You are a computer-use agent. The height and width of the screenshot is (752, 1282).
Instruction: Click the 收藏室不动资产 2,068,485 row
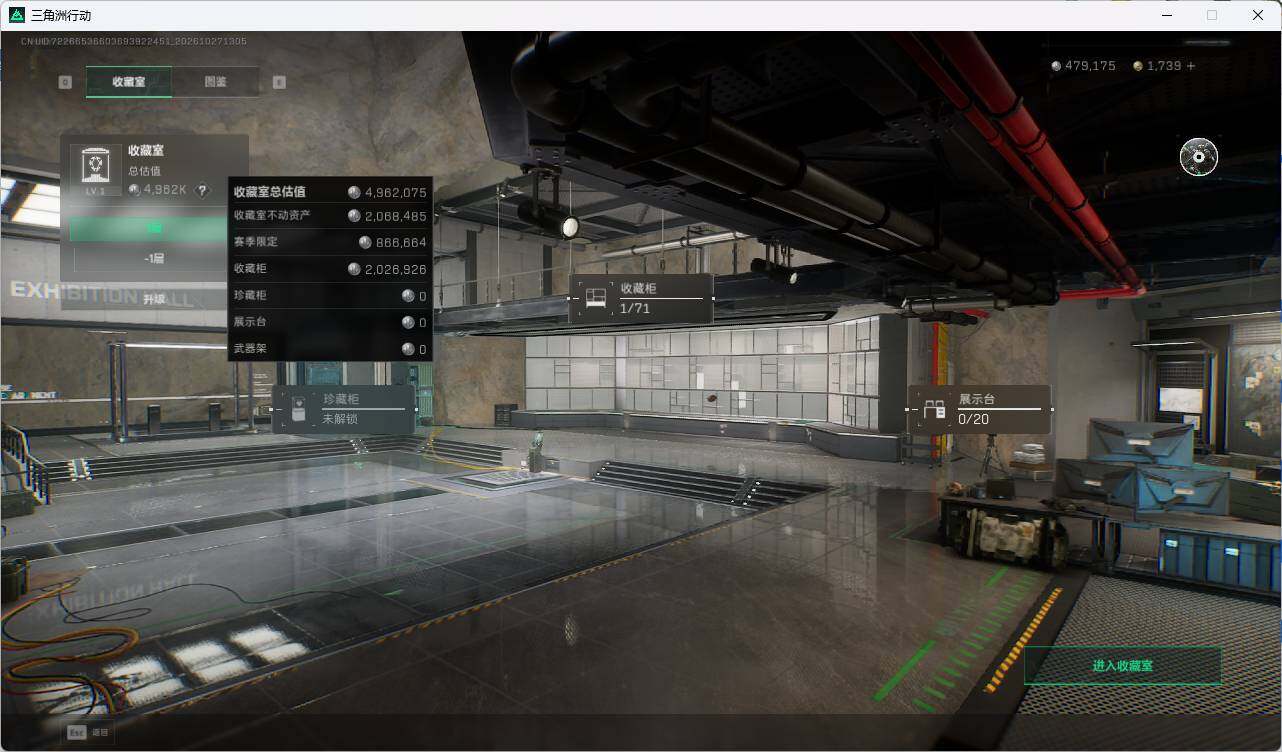(x=330, y=216)
